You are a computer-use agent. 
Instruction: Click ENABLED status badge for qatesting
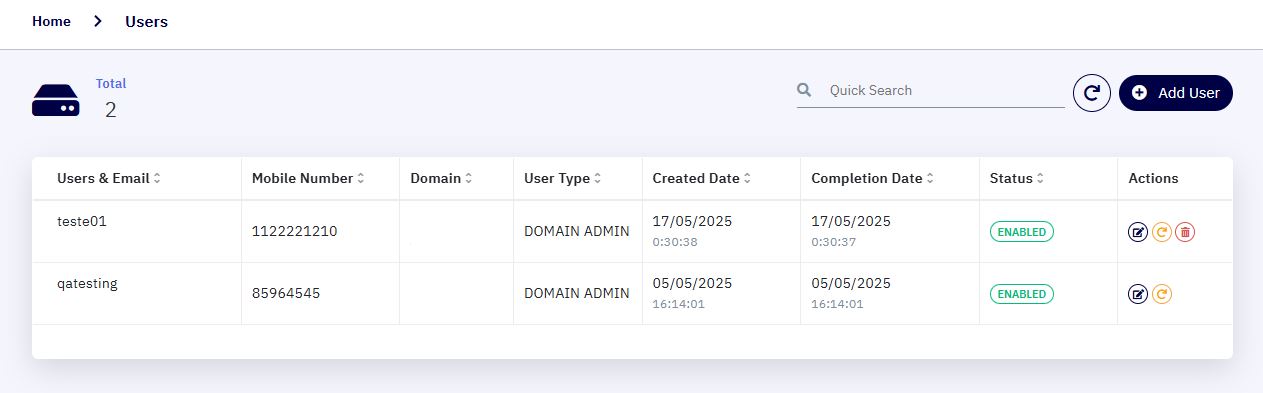1021,294
